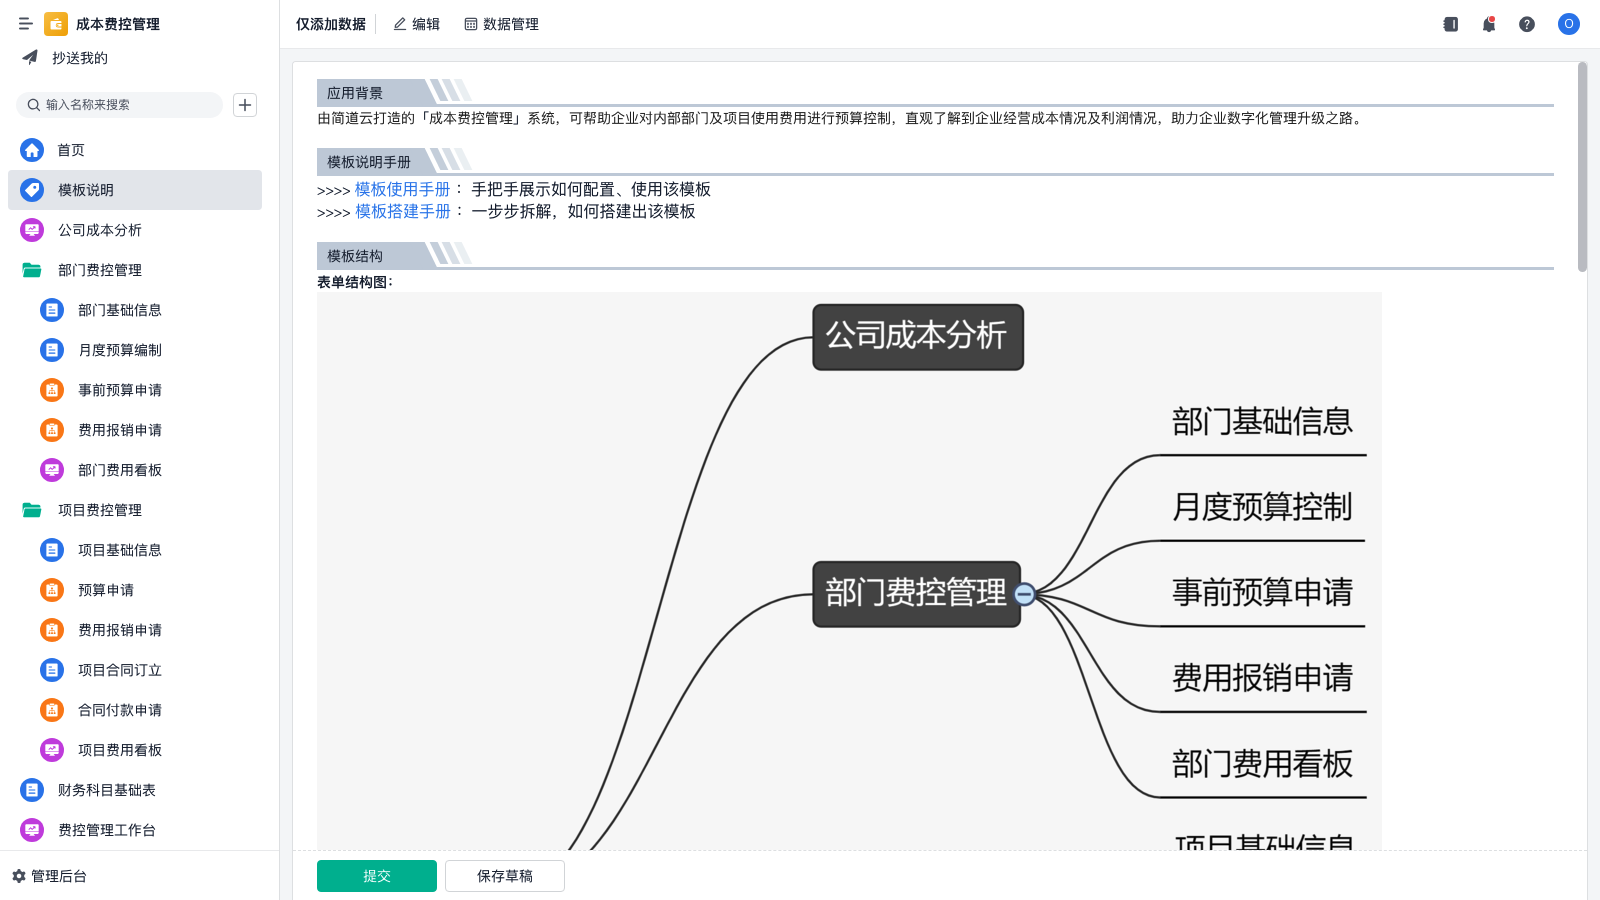
Task: Click the 管理后台 gear icon
Action: 19,876
